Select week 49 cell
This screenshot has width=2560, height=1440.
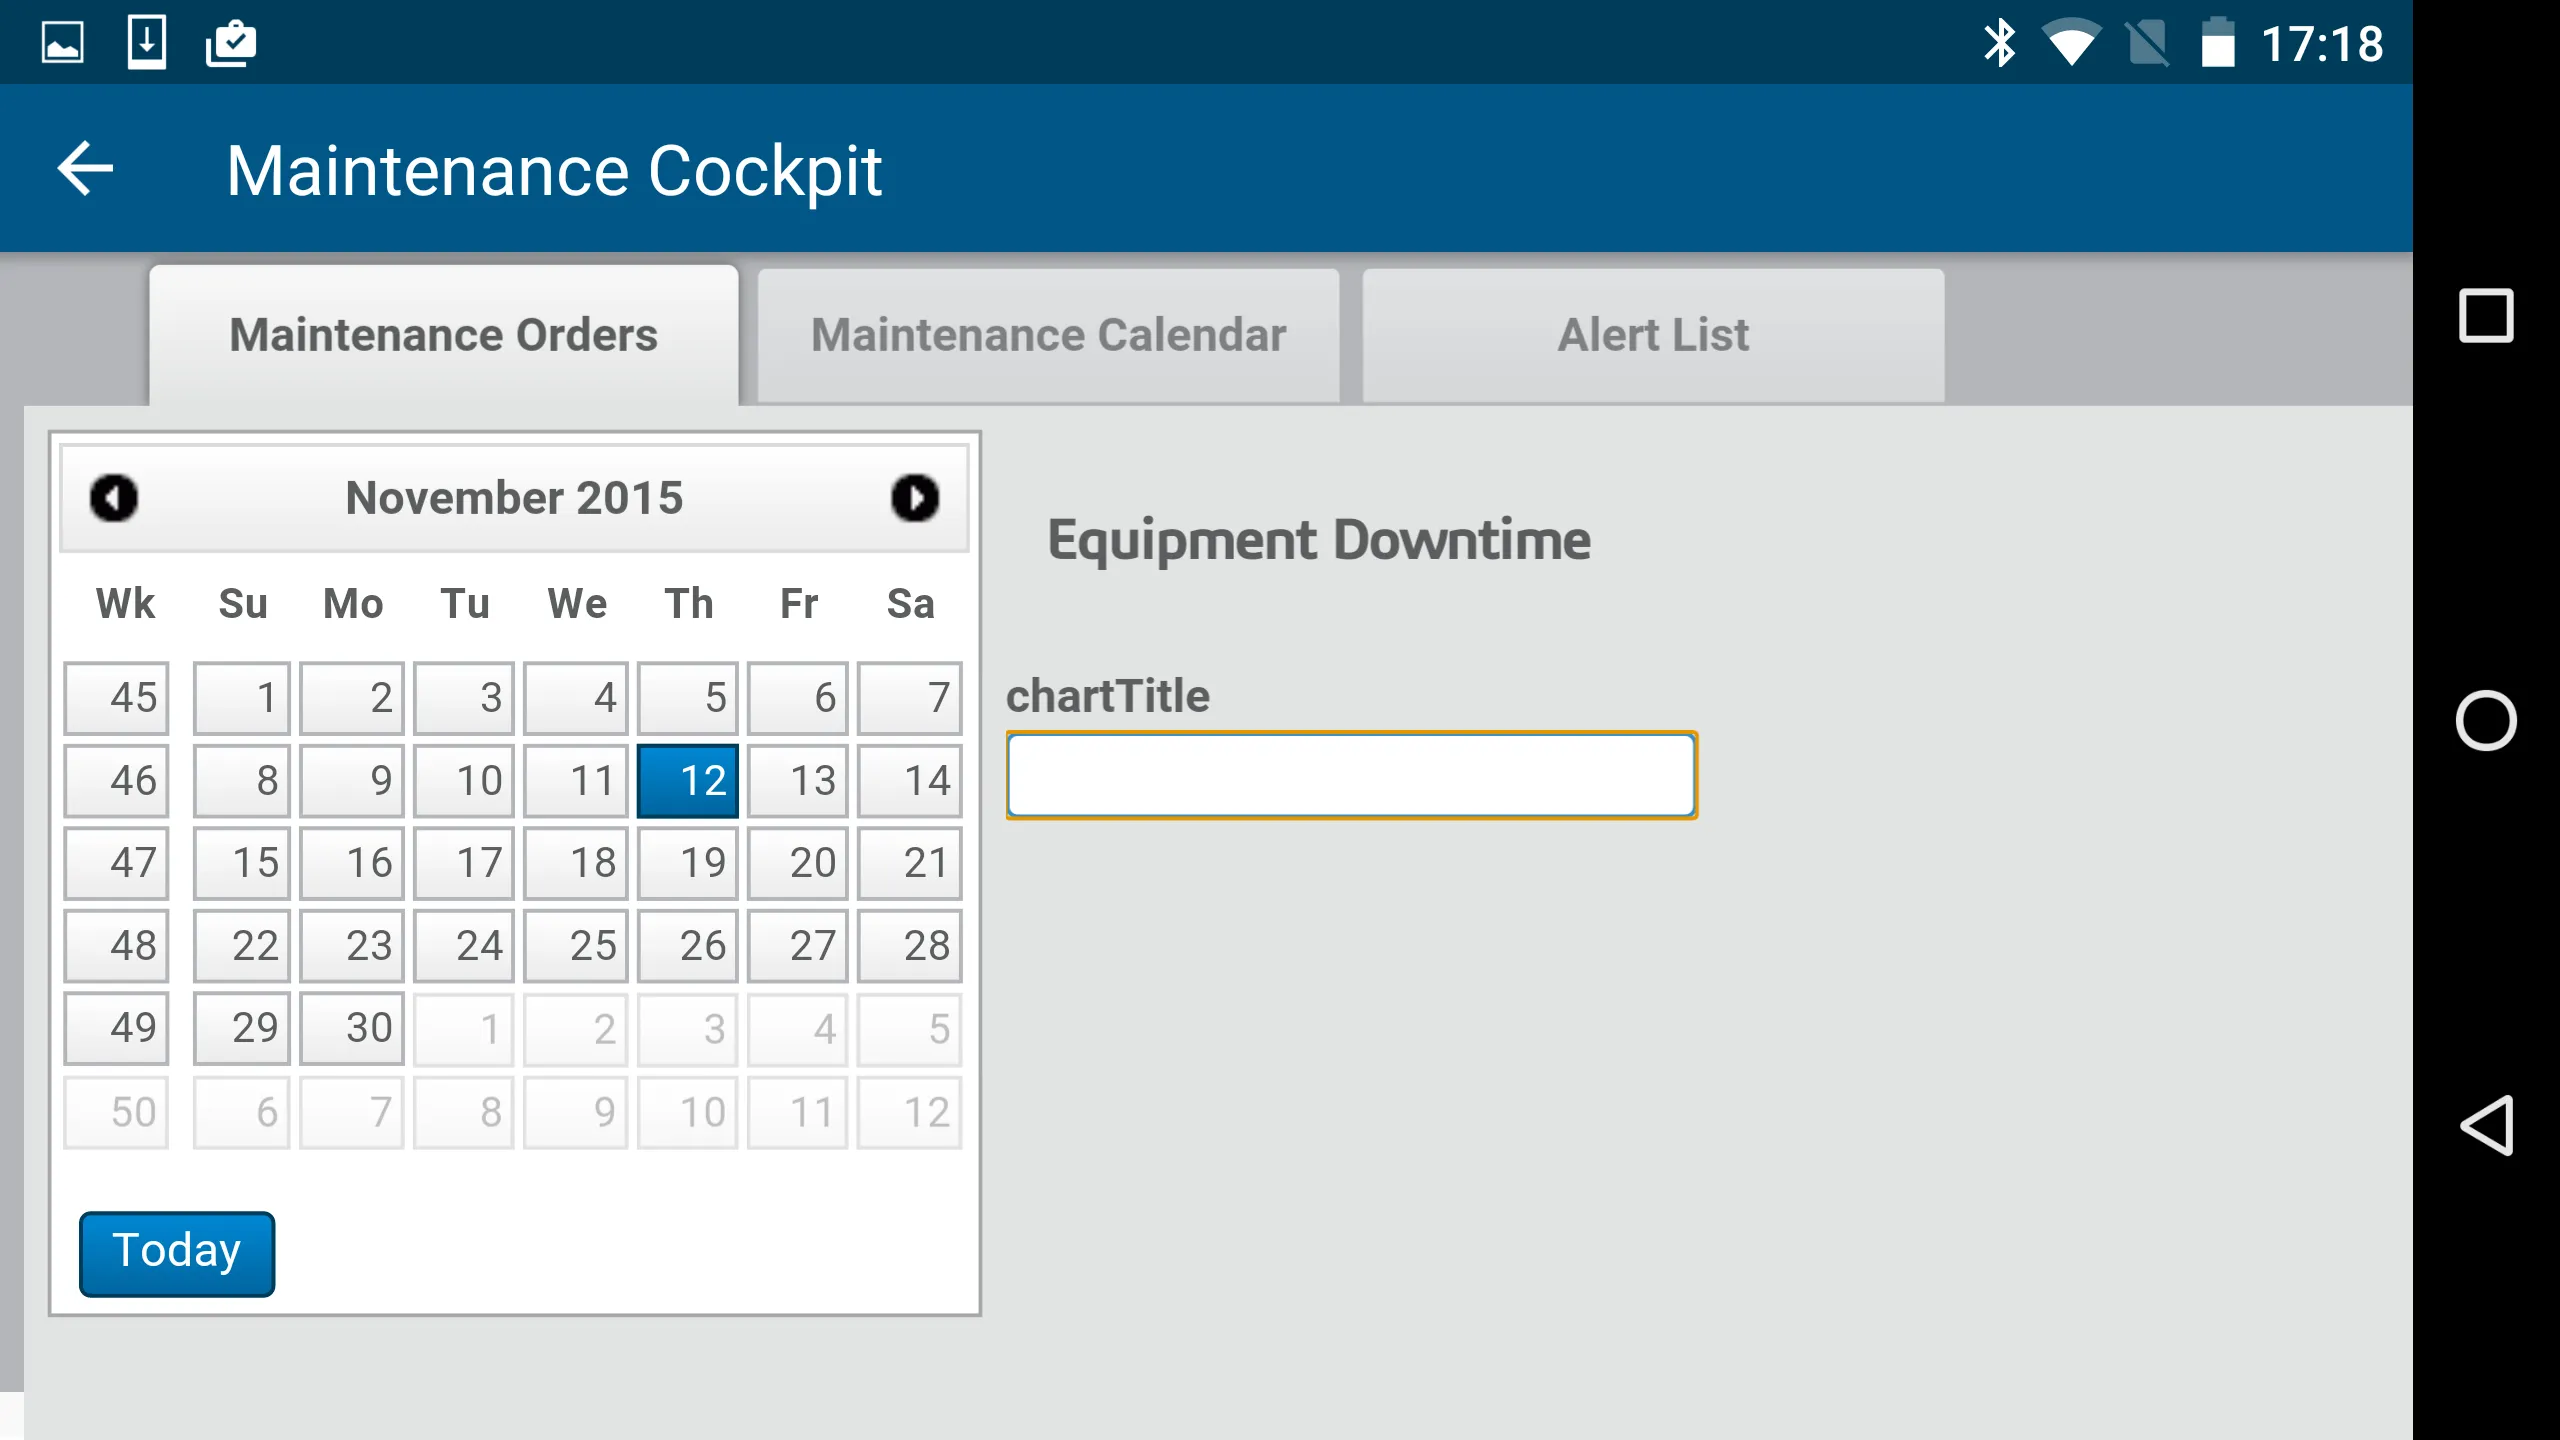[116, 1028]
